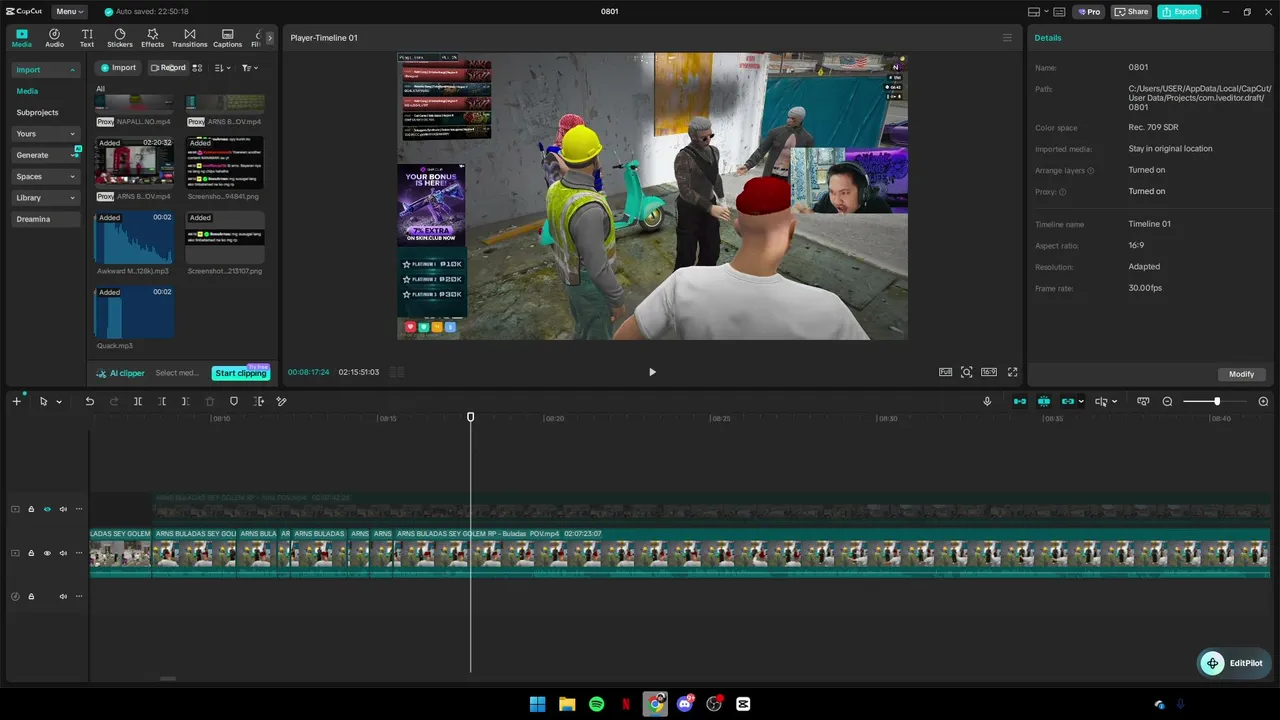Lock the top video track

(x=31, y=509)
